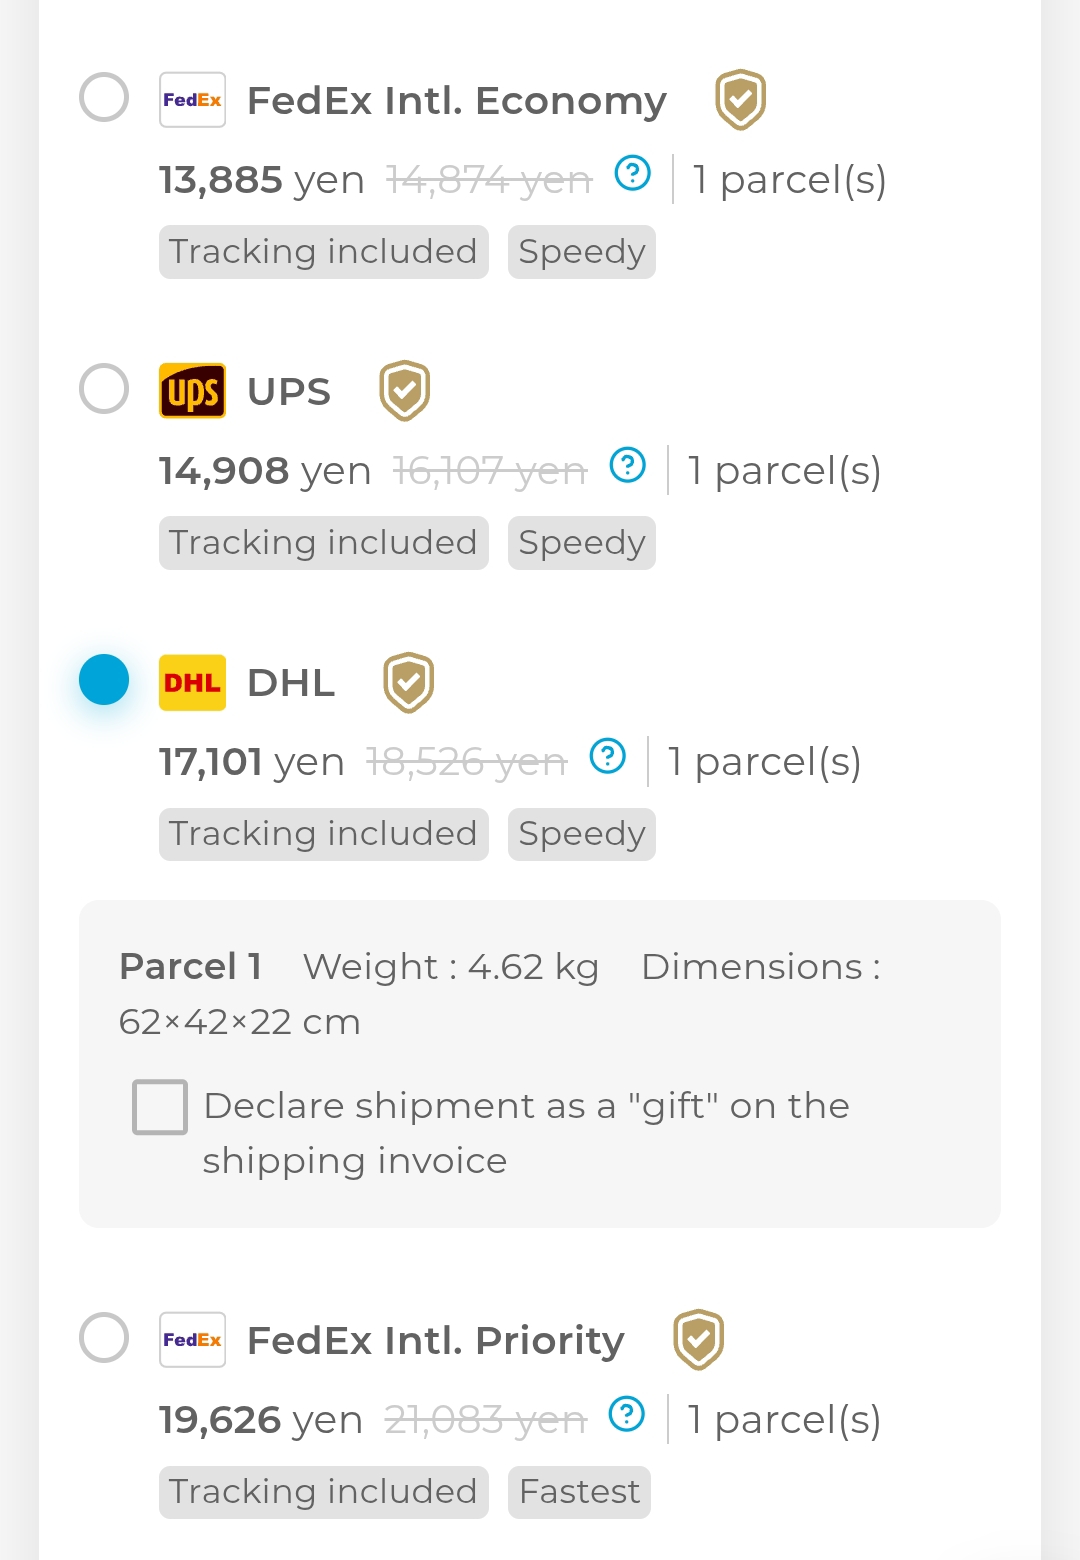Tap the shield badge next to DHL
This screenshot has width=1080, height=1560.
(x=409, y=683)
